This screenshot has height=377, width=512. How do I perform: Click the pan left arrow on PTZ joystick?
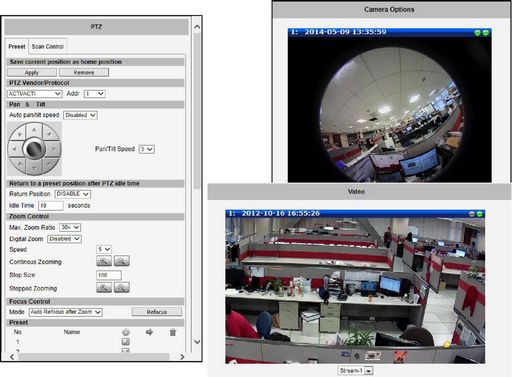tap(14, 149)
